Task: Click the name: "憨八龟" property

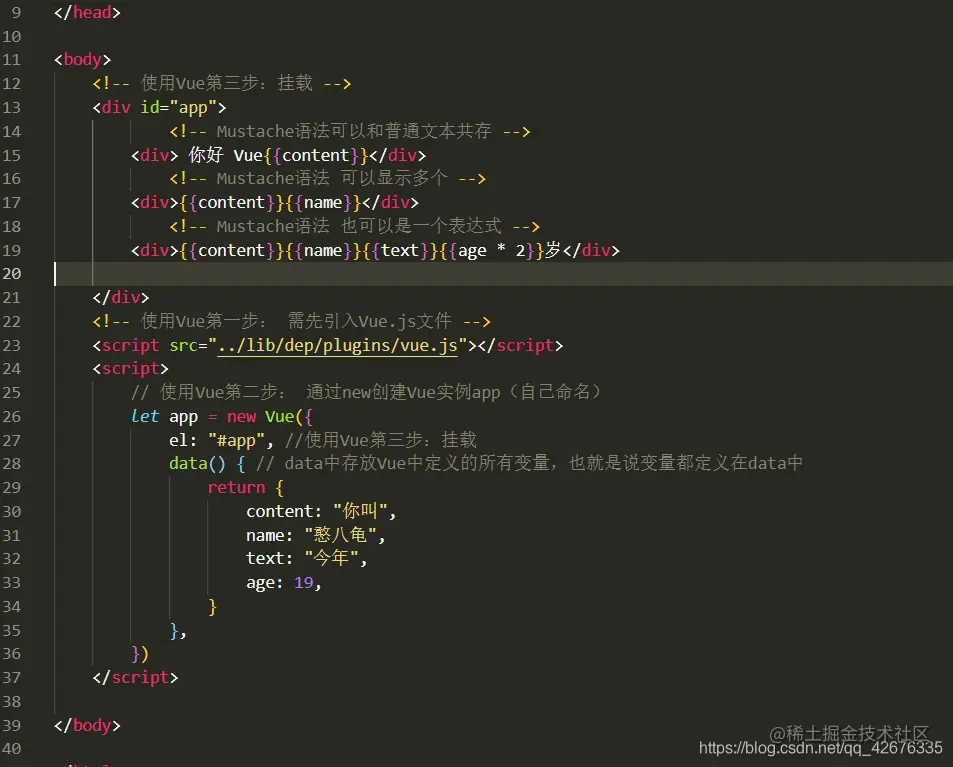Action: click(x=315, y=535)
